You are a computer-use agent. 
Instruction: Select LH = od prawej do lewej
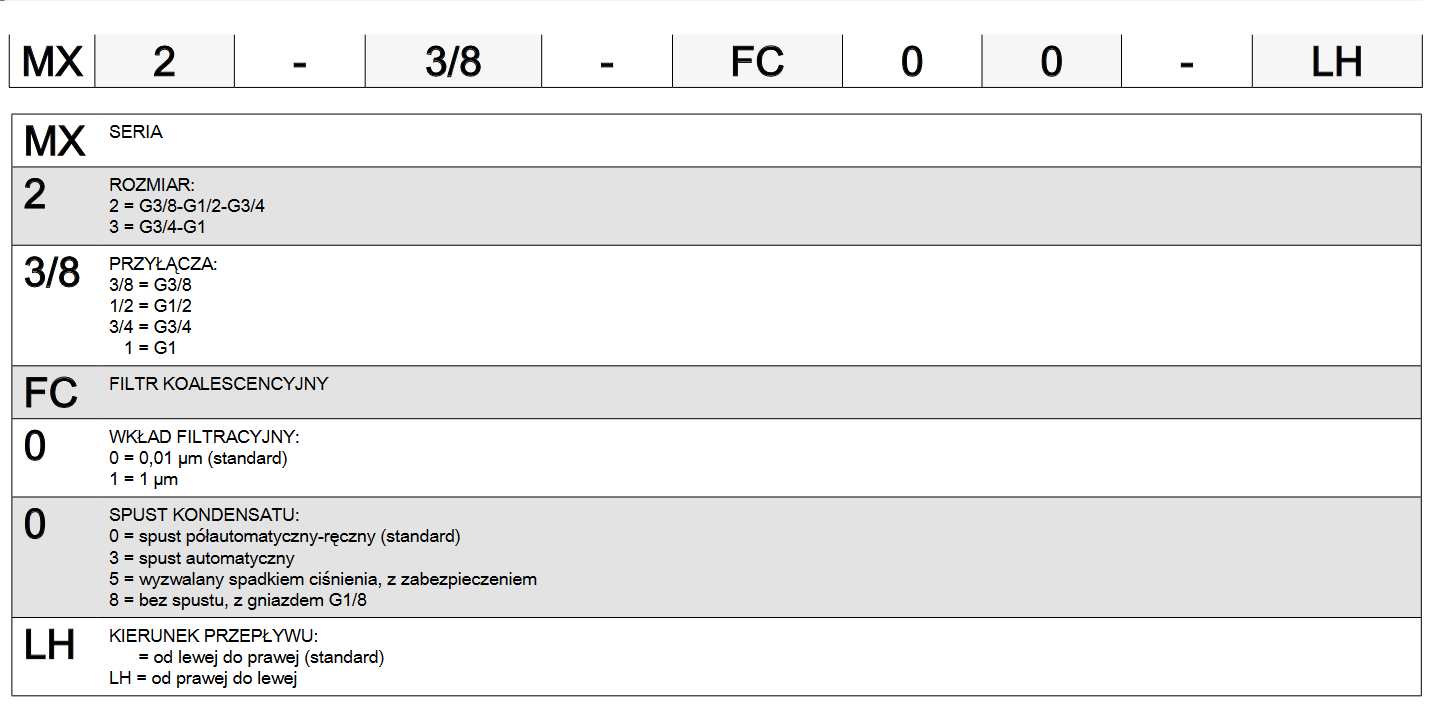tap(203, 678)
